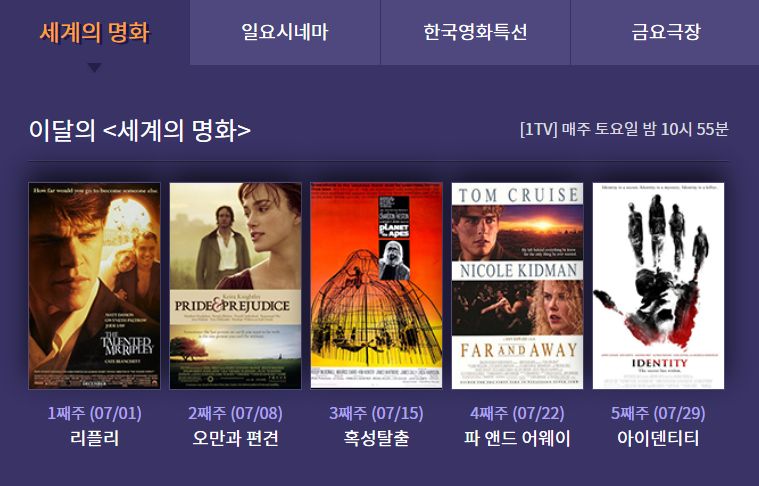View the Far and Away poster
Viewport: 759px width, 486px height.
(517, 286)
